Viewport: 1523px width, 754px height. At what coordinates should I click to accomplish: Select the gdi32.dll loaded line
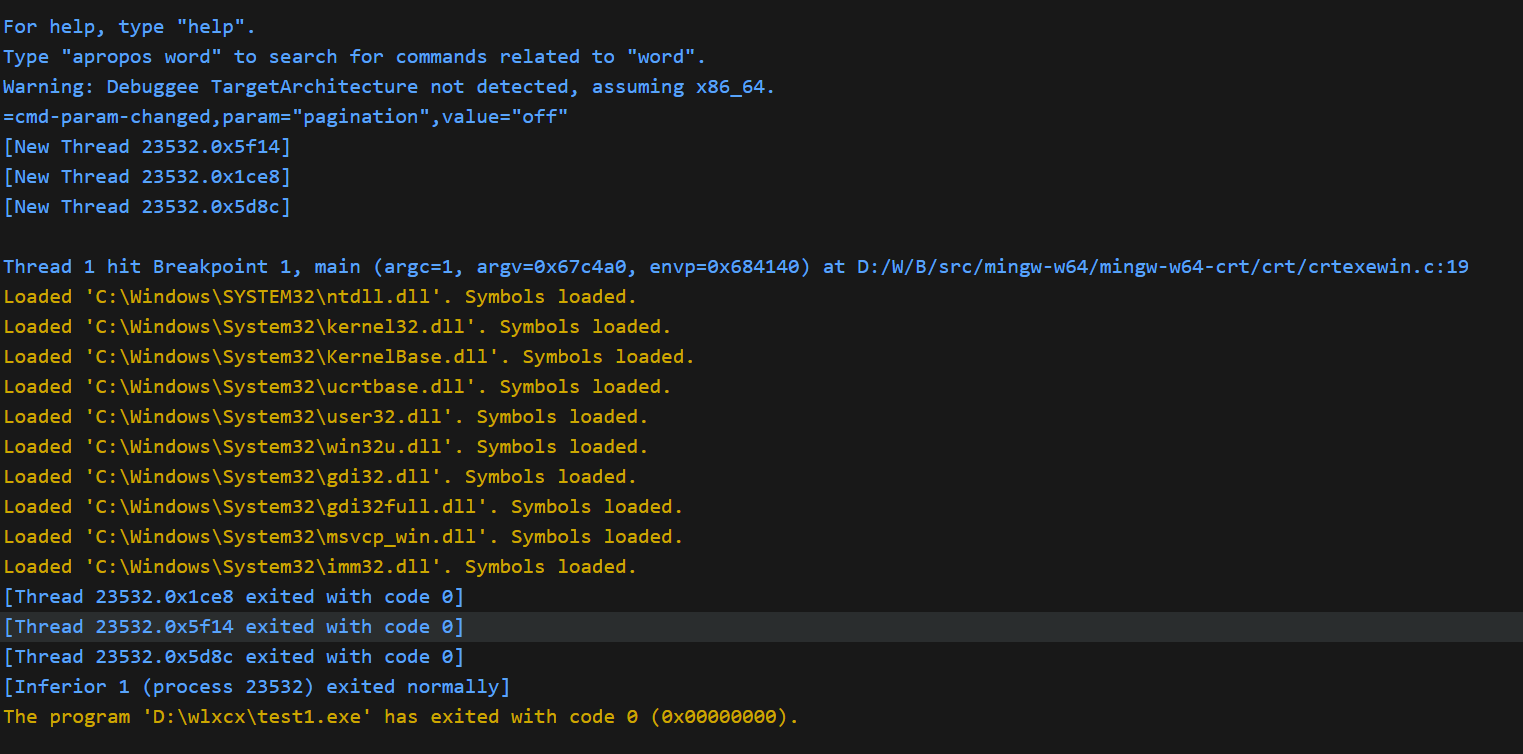[320, 477]
